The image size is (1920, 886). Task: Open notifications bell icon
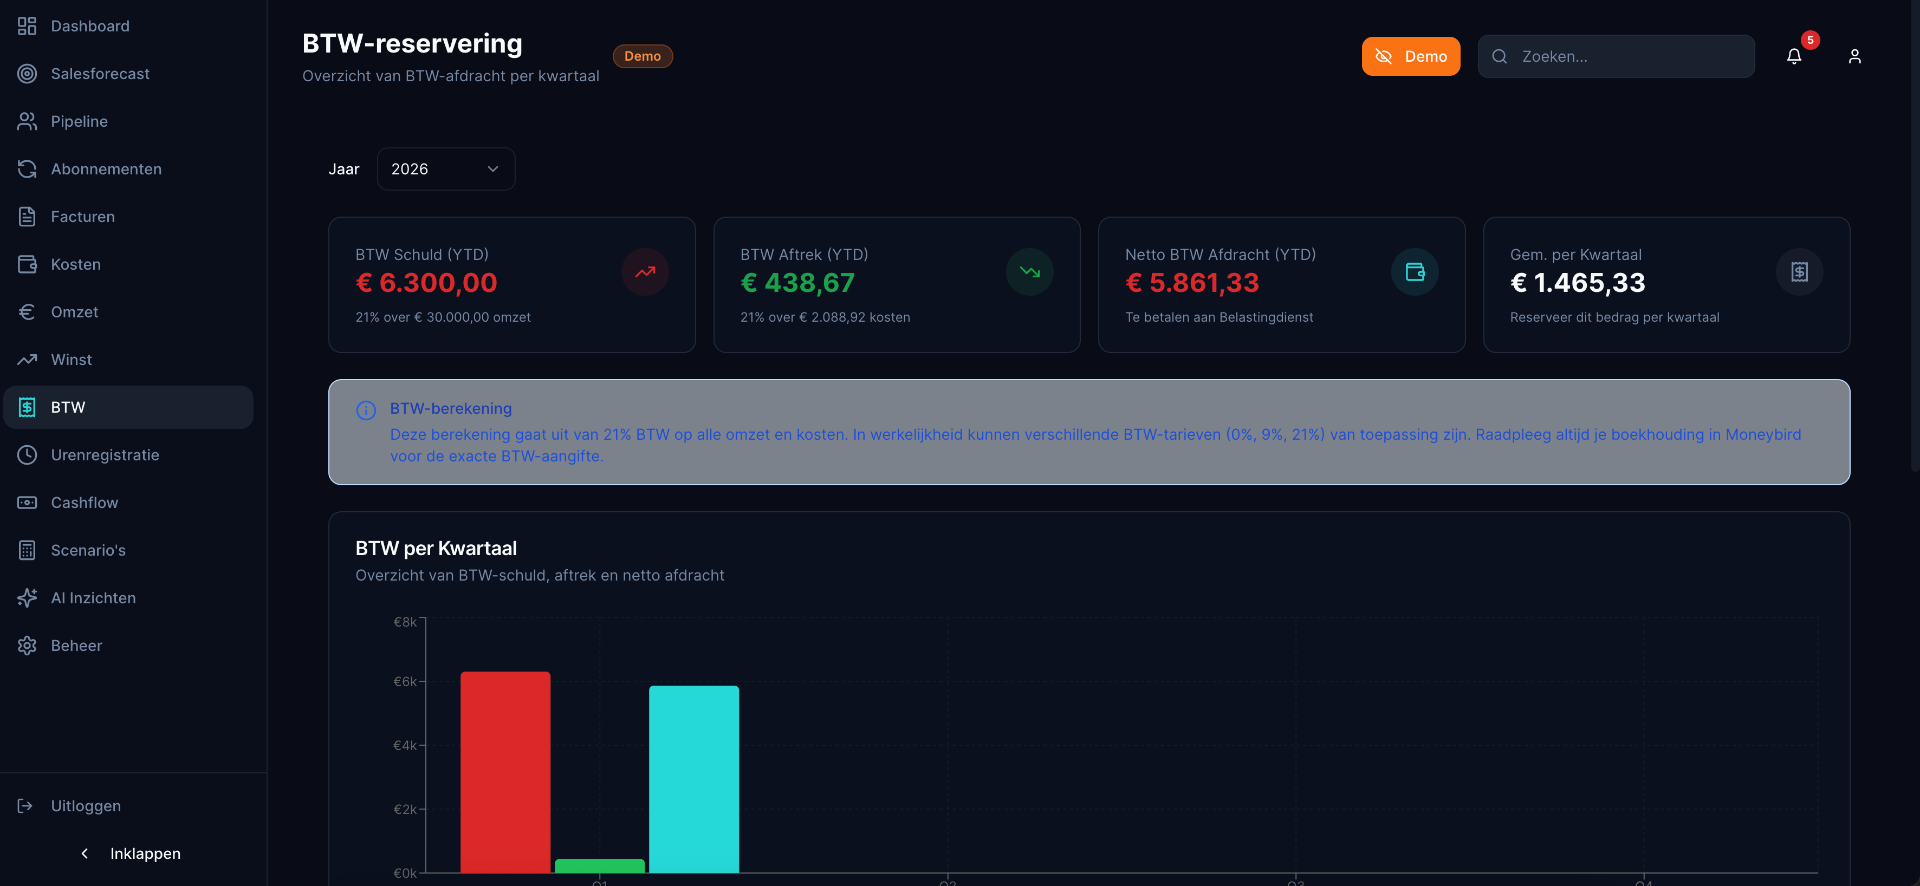(1794, 57)
